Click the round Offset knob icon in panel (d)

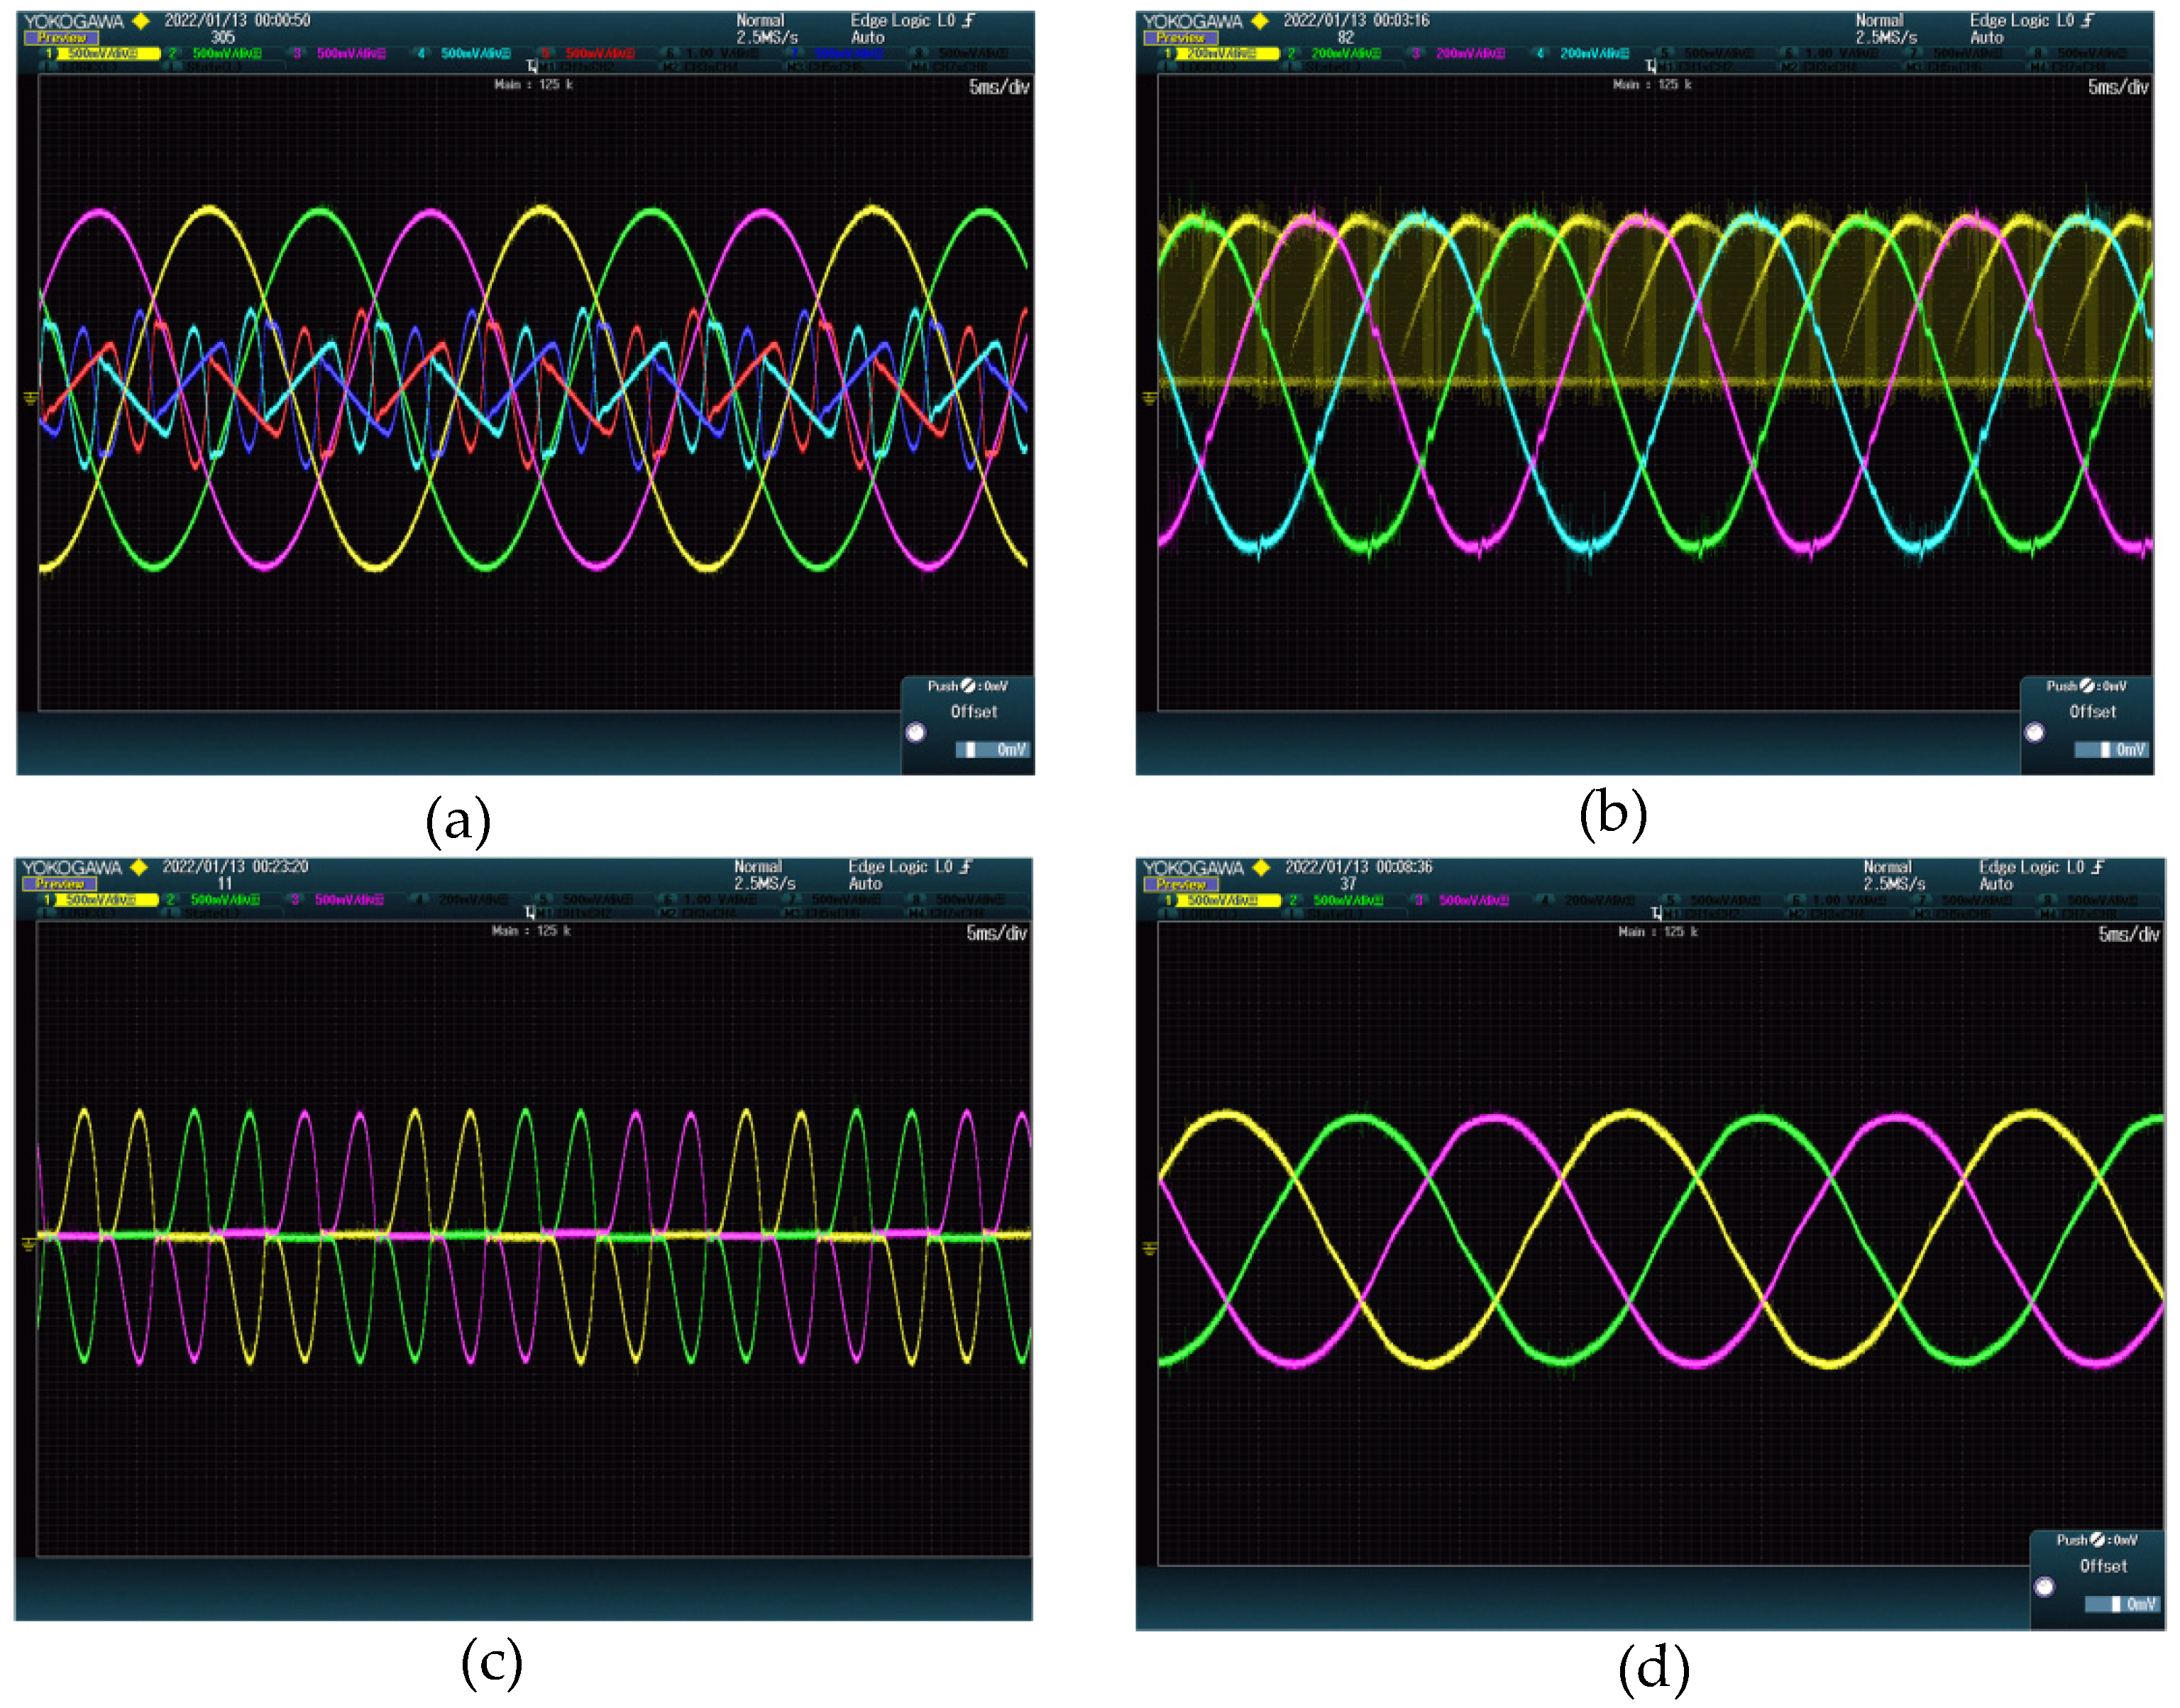pos(2044,1587)
